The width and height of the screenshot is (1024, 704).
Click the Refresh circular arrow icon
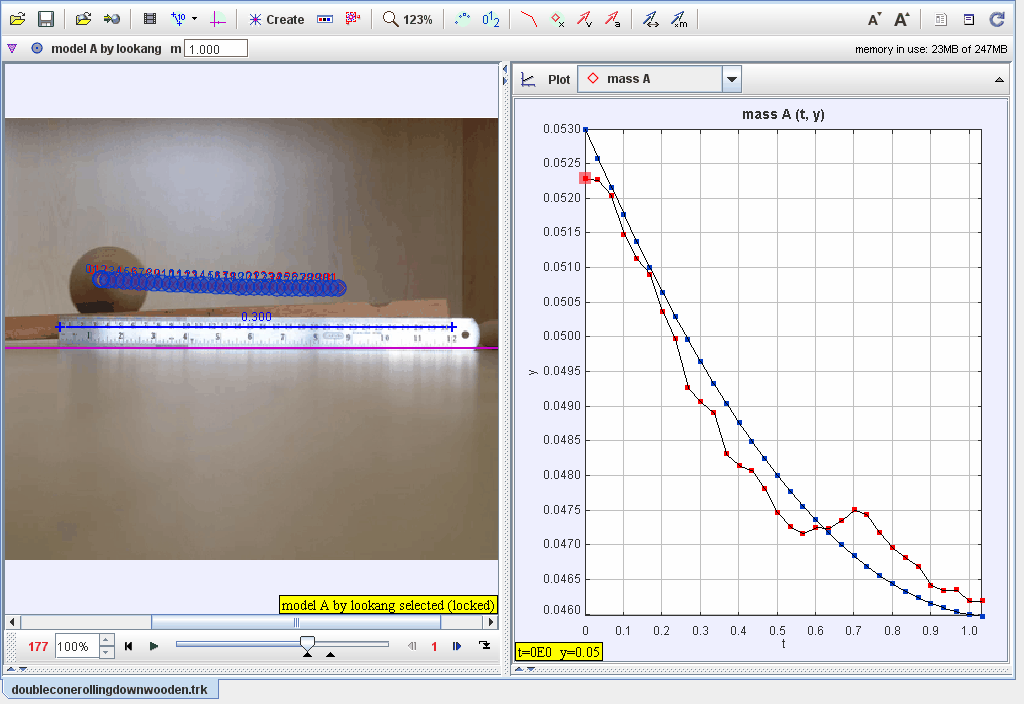(997, 20)
